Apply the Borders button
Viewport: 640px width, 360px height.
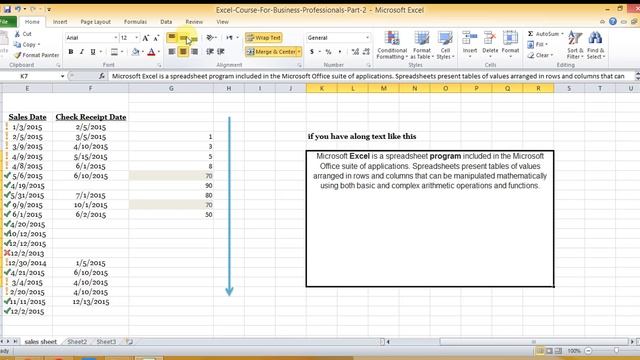[114, 52]
